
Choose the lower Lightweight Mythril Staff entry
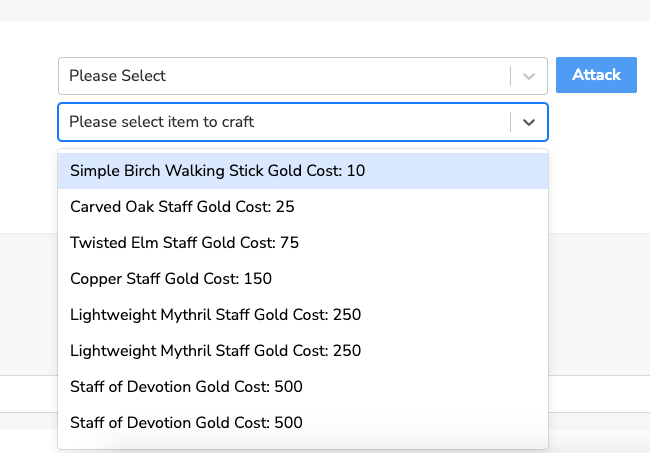[x=303, y=351]
